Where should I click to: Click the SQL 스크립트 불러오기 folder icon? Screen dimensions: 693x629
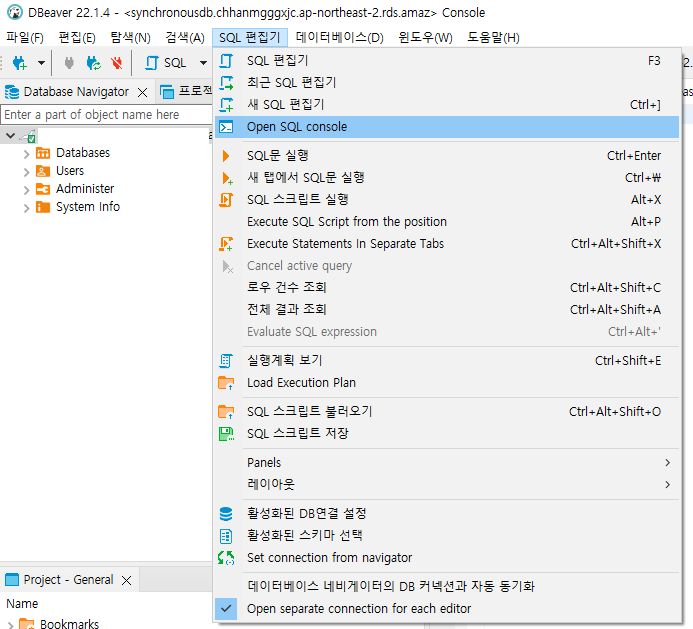coord(226,412)
